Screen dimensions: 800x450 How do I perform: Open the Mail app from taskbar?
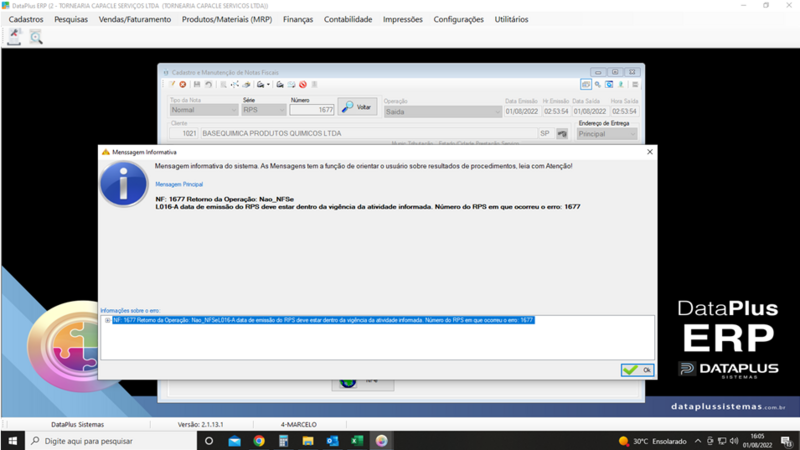[235, 441]
